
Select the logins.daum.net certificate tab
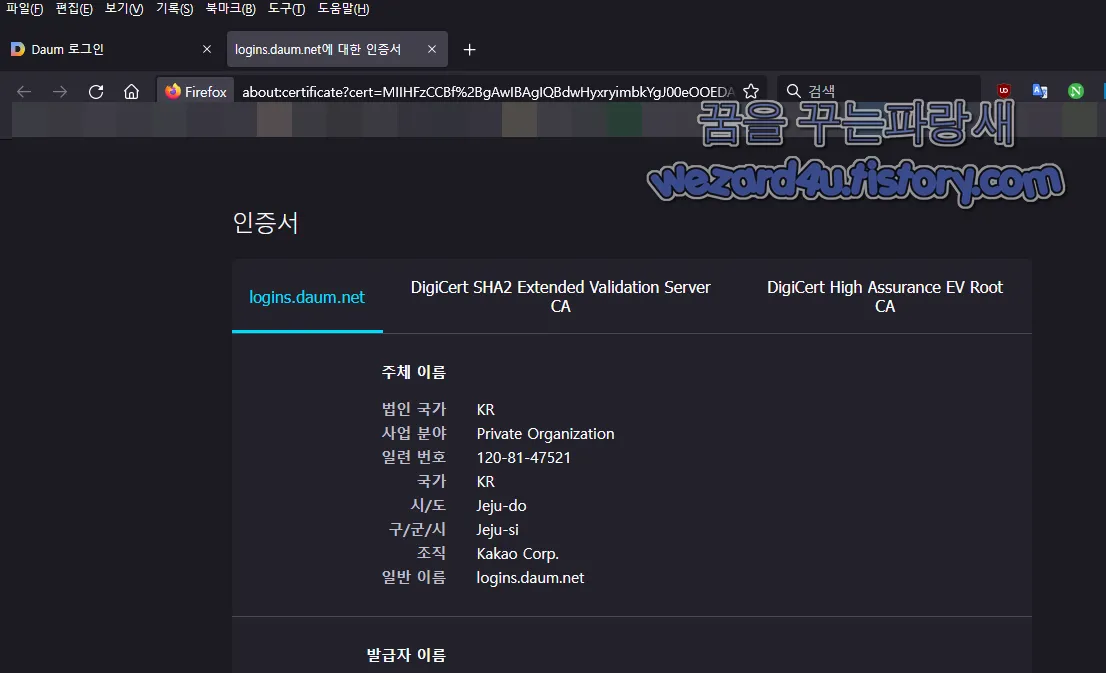(x=307, y=297)
